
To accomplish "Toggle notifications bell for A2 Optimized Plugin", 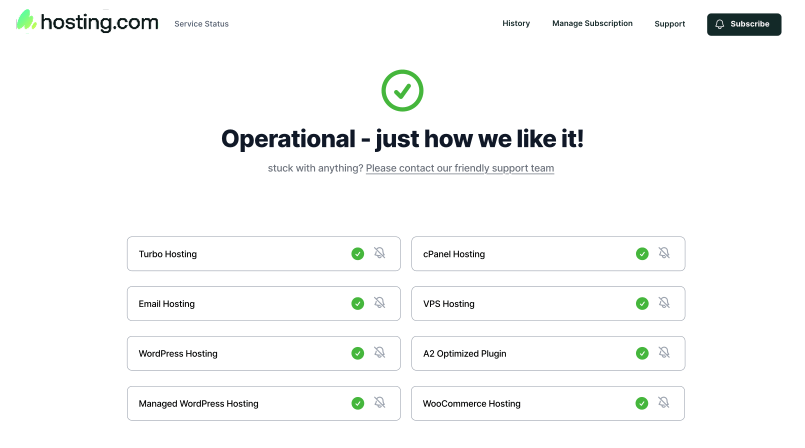I will point(664,353).
